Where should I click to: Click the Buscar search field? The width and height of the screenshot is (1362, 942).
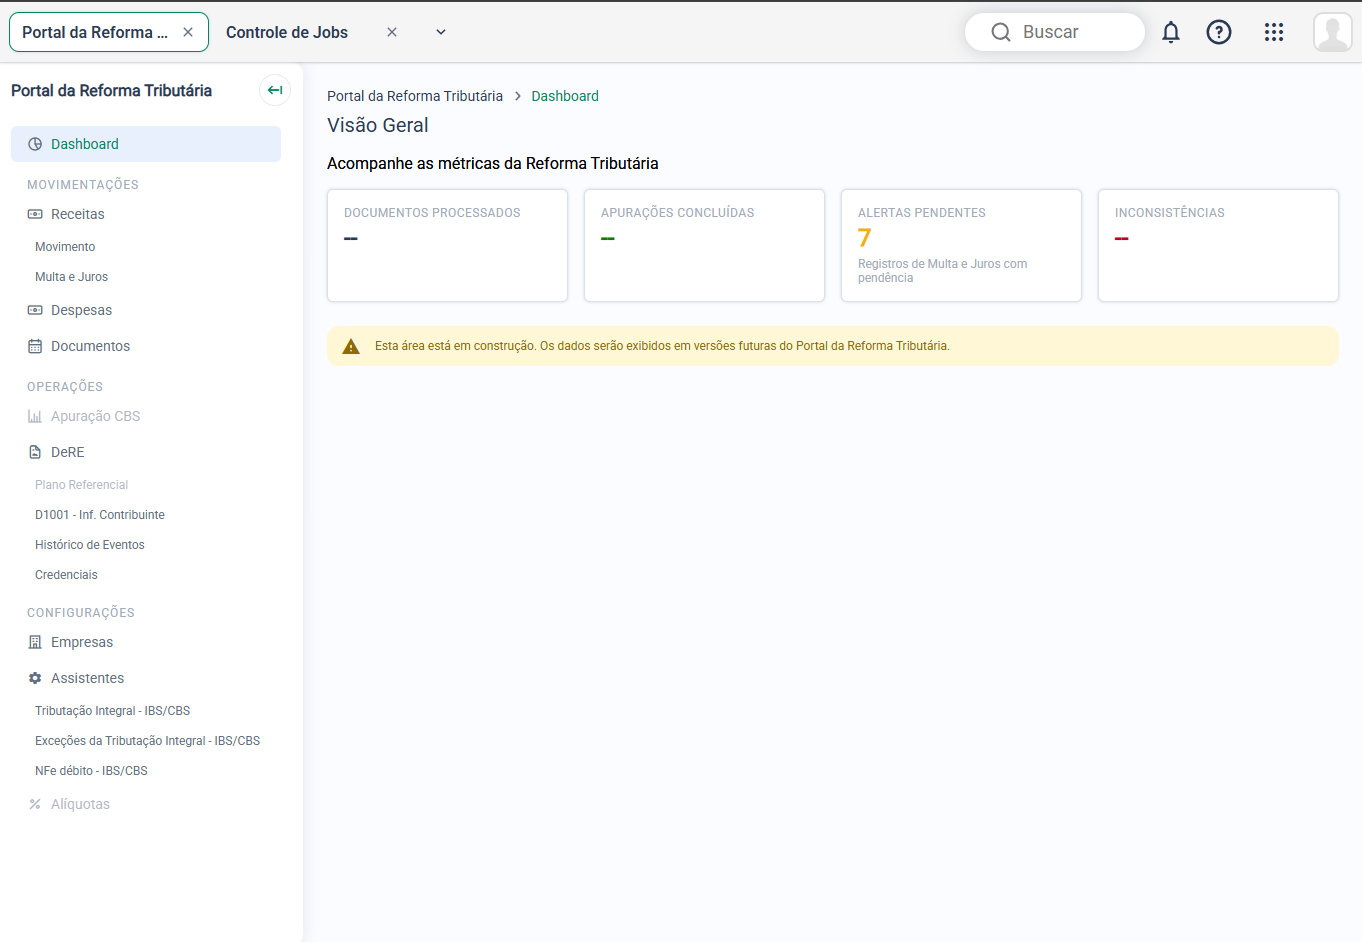pos(1055,32)
